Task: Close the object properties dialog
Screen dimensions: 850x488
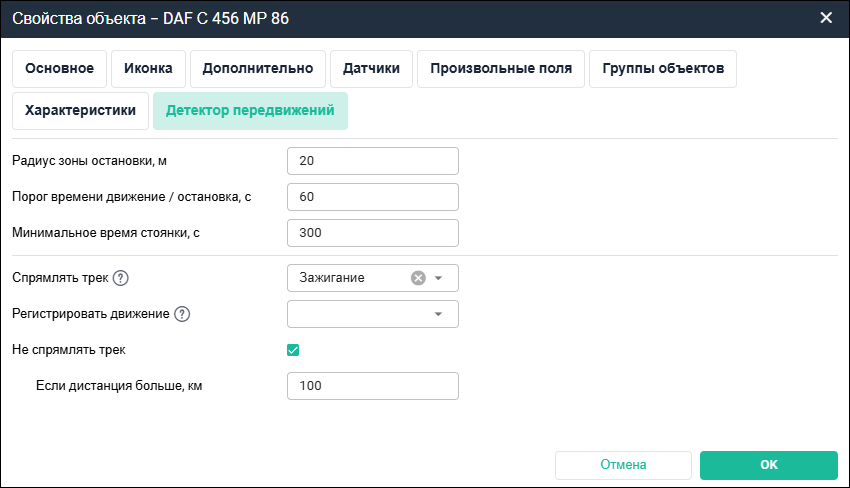Action: [826, 18]
